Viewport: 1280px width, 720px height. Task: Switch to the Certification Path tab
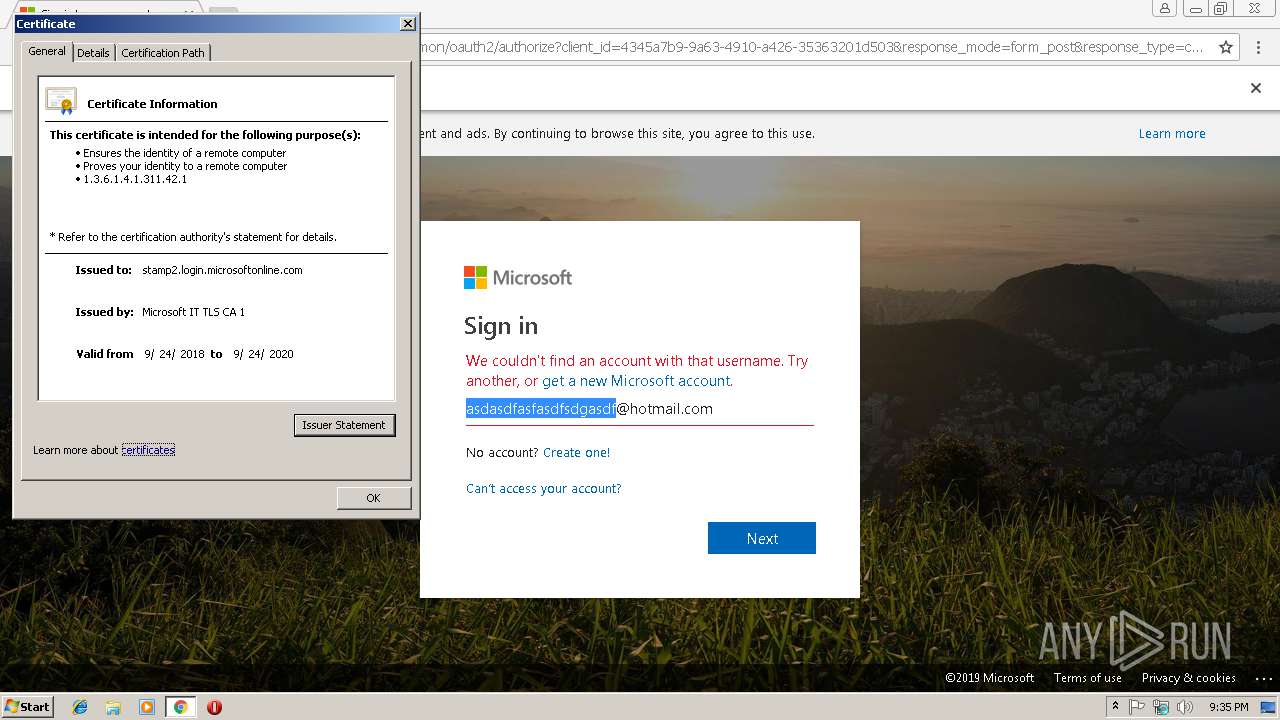coord(163,53)
